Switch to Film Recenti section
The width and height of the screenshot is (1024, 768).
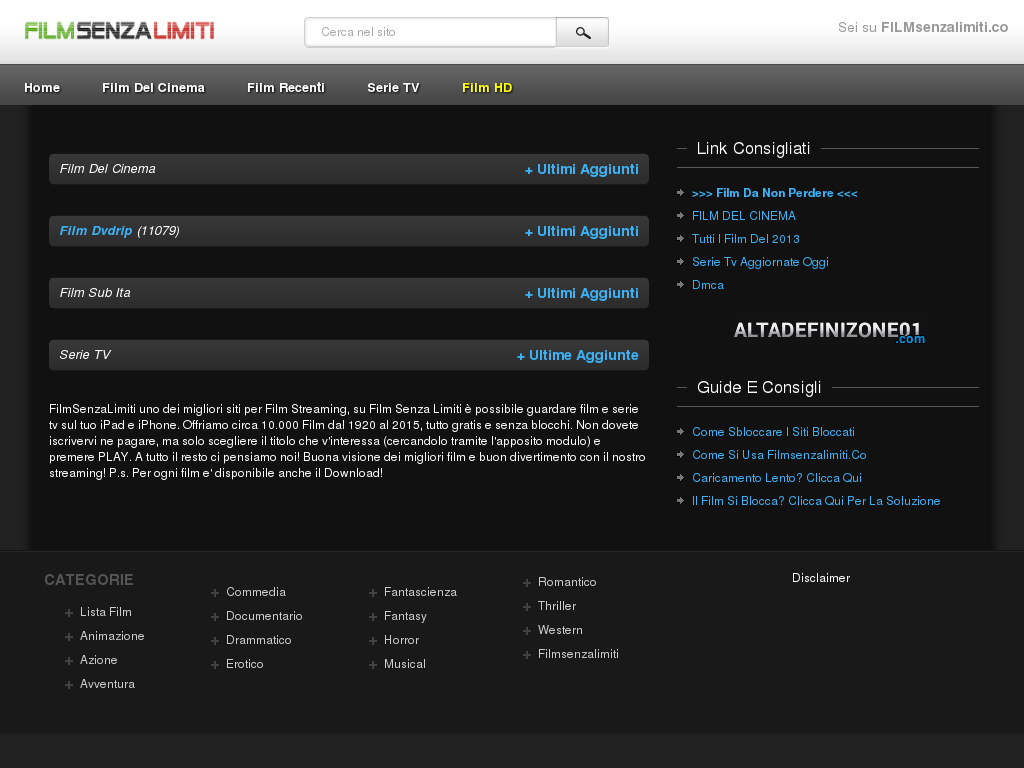286,87
